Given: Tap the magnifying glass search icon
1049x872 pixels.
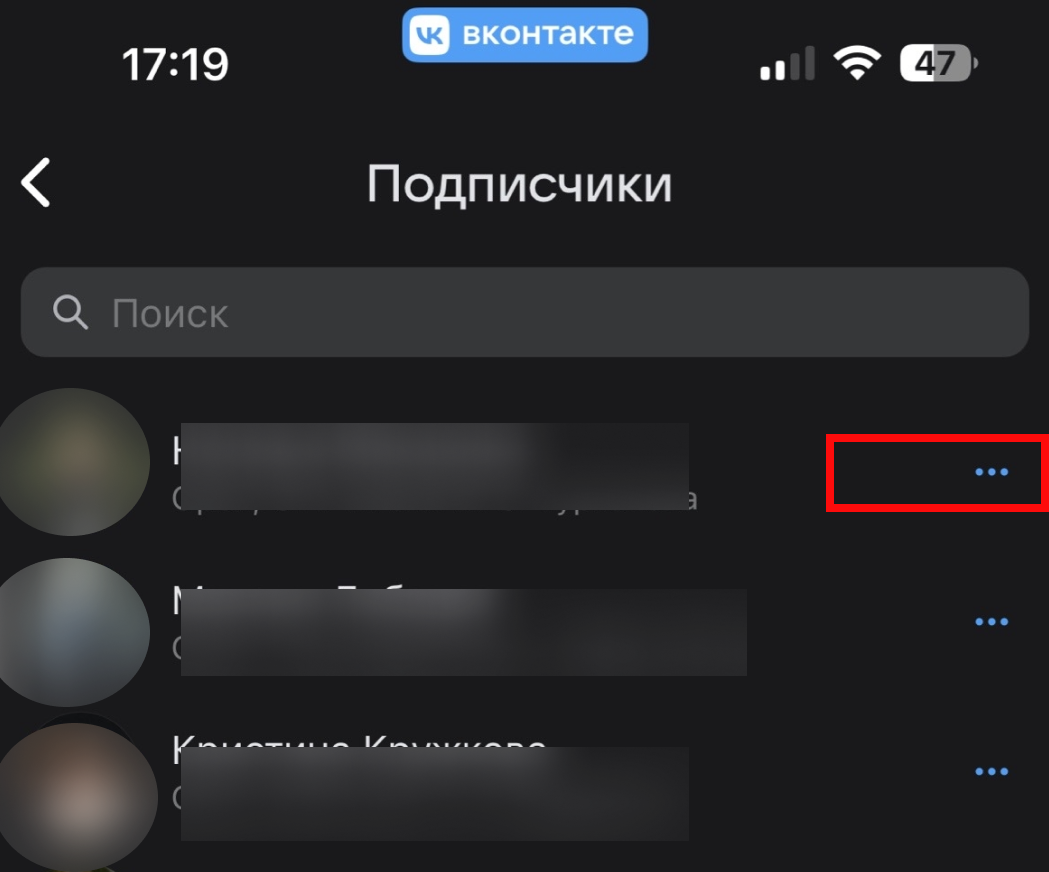Looking at the screenshot, I should (70, 312).
